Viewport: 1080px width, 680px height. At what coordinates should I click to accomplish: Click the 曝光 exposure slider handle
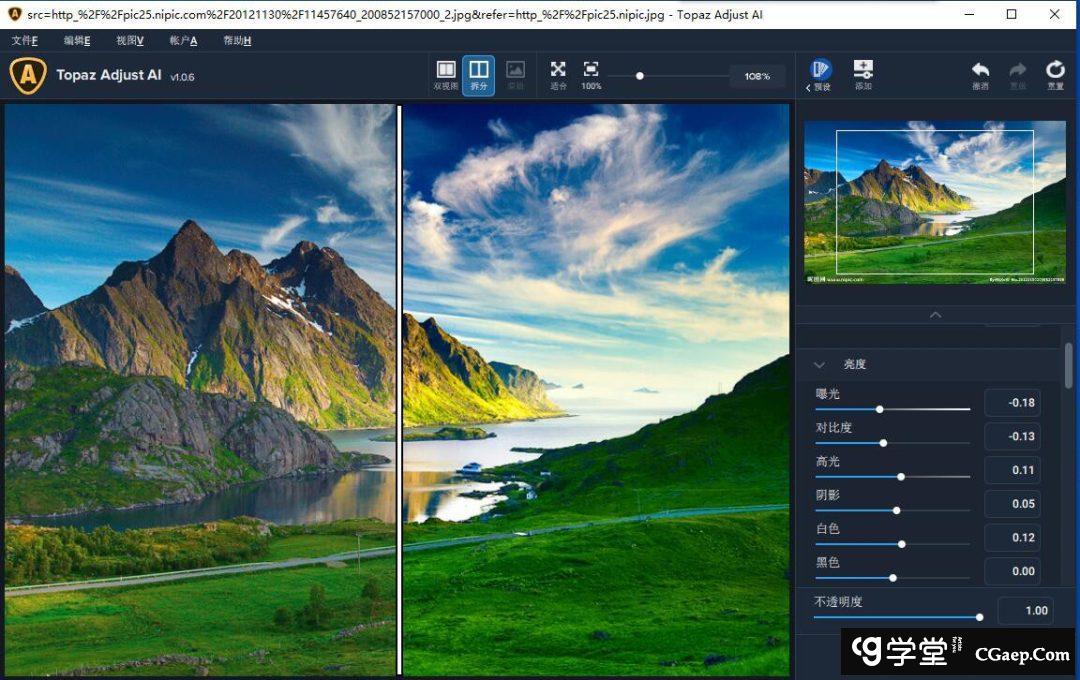pos(880,409)
